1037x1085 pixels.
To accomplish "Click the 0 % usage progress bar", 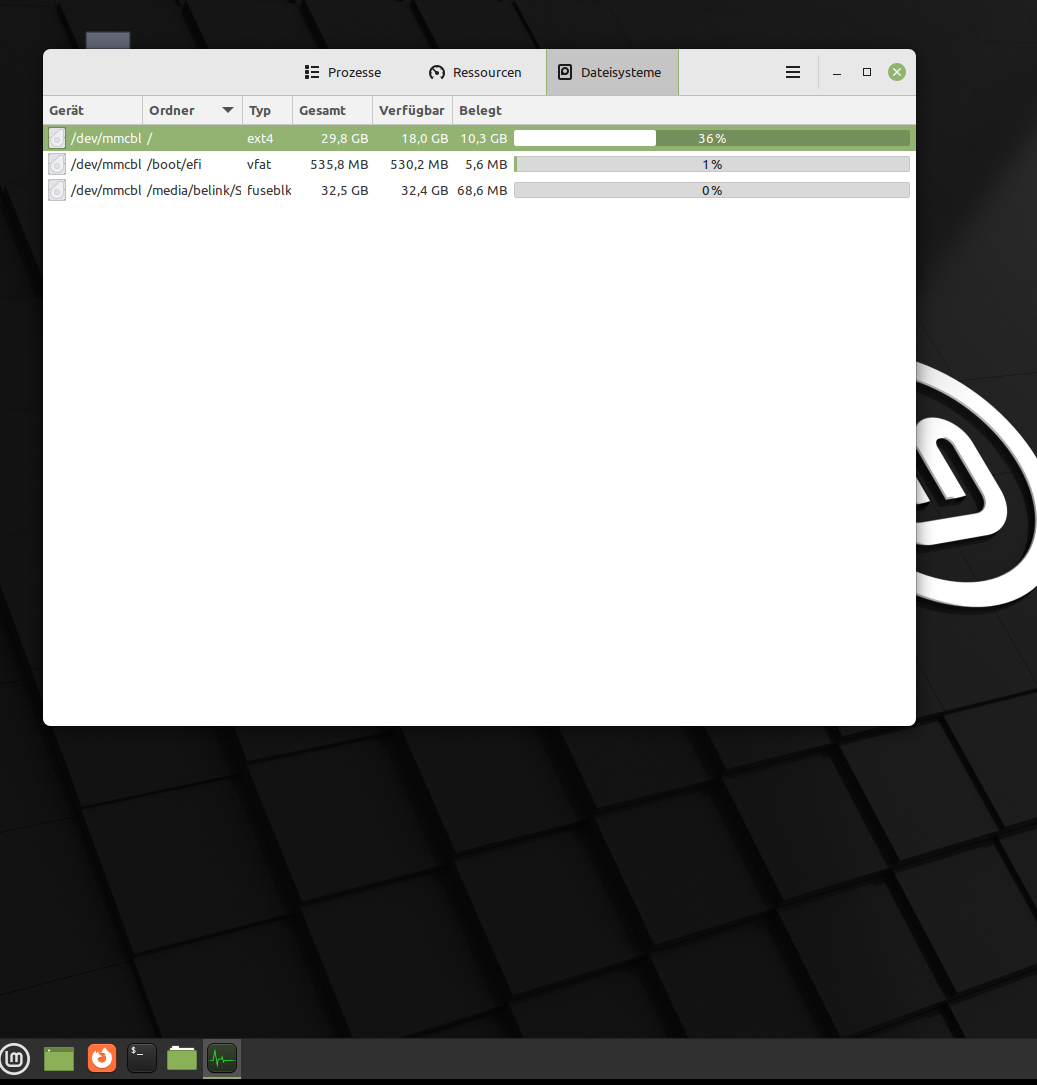I will tap(712, 190).
